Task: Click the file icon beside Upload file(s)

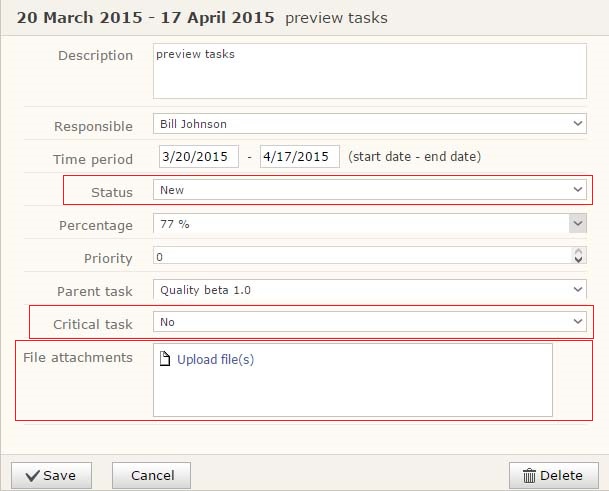Action: (x=165, y=360)
